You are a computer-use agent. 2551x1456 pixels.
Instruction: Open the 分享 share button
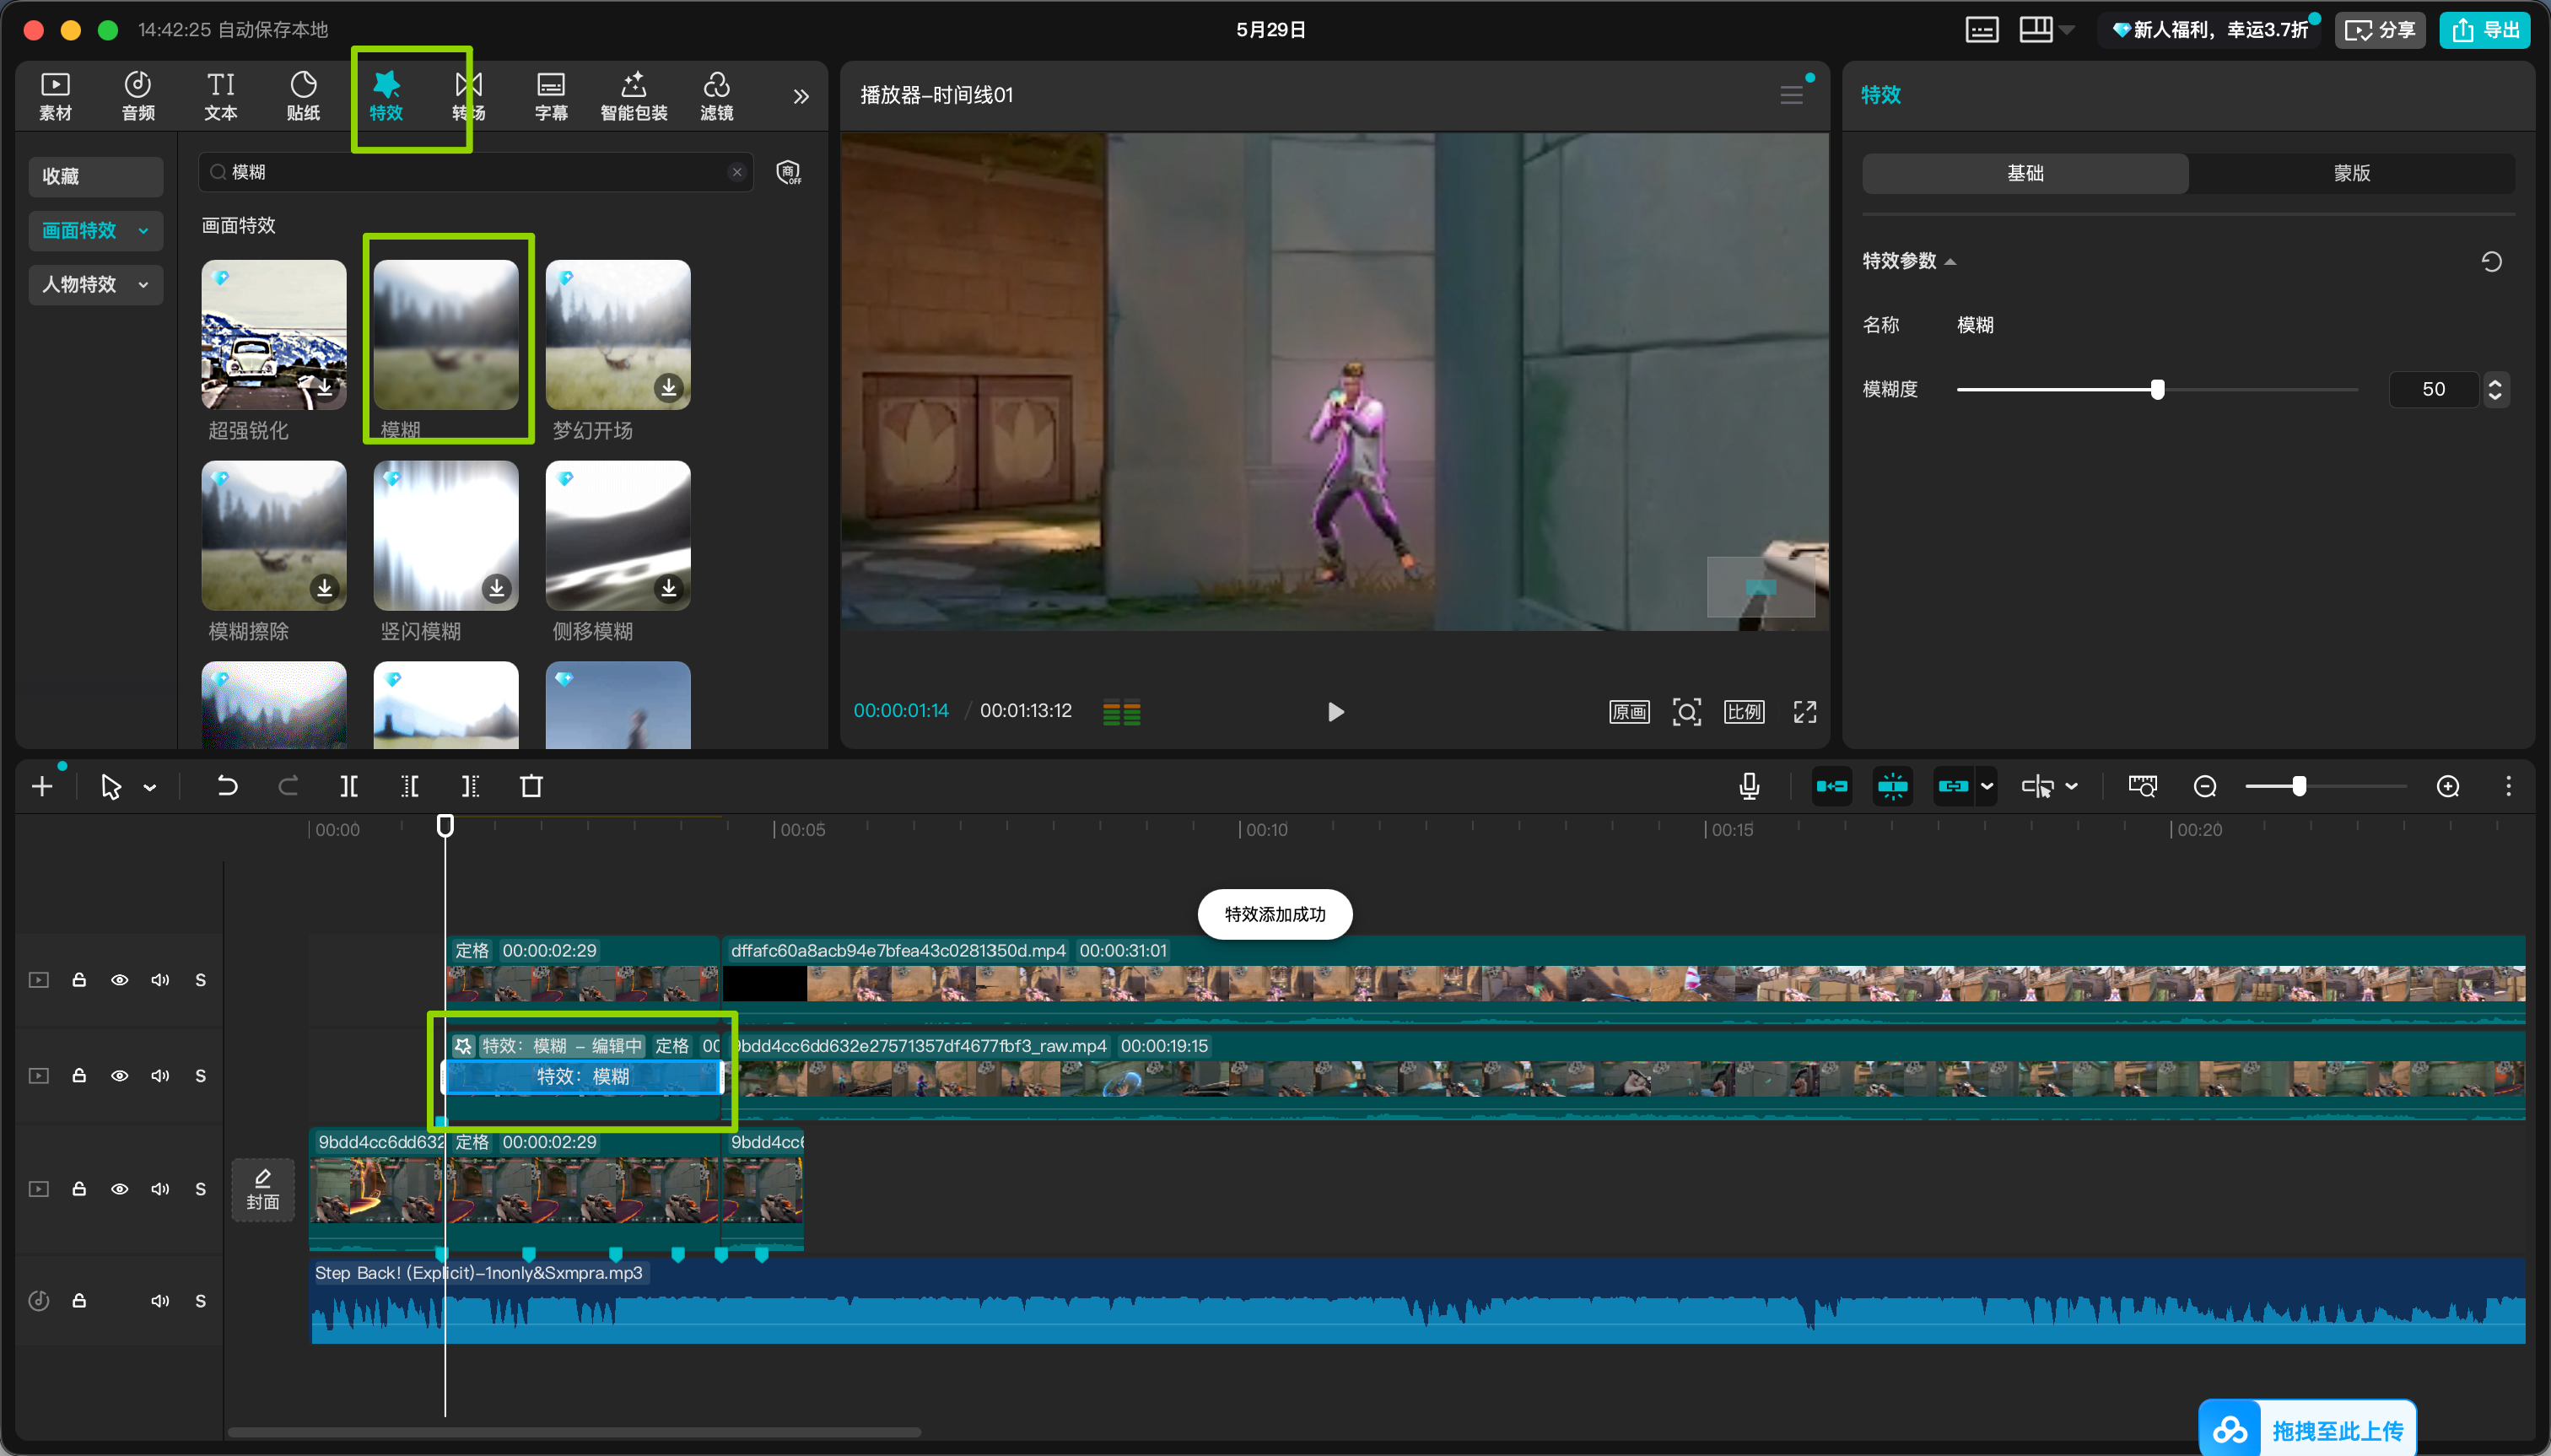[2379, 30]
